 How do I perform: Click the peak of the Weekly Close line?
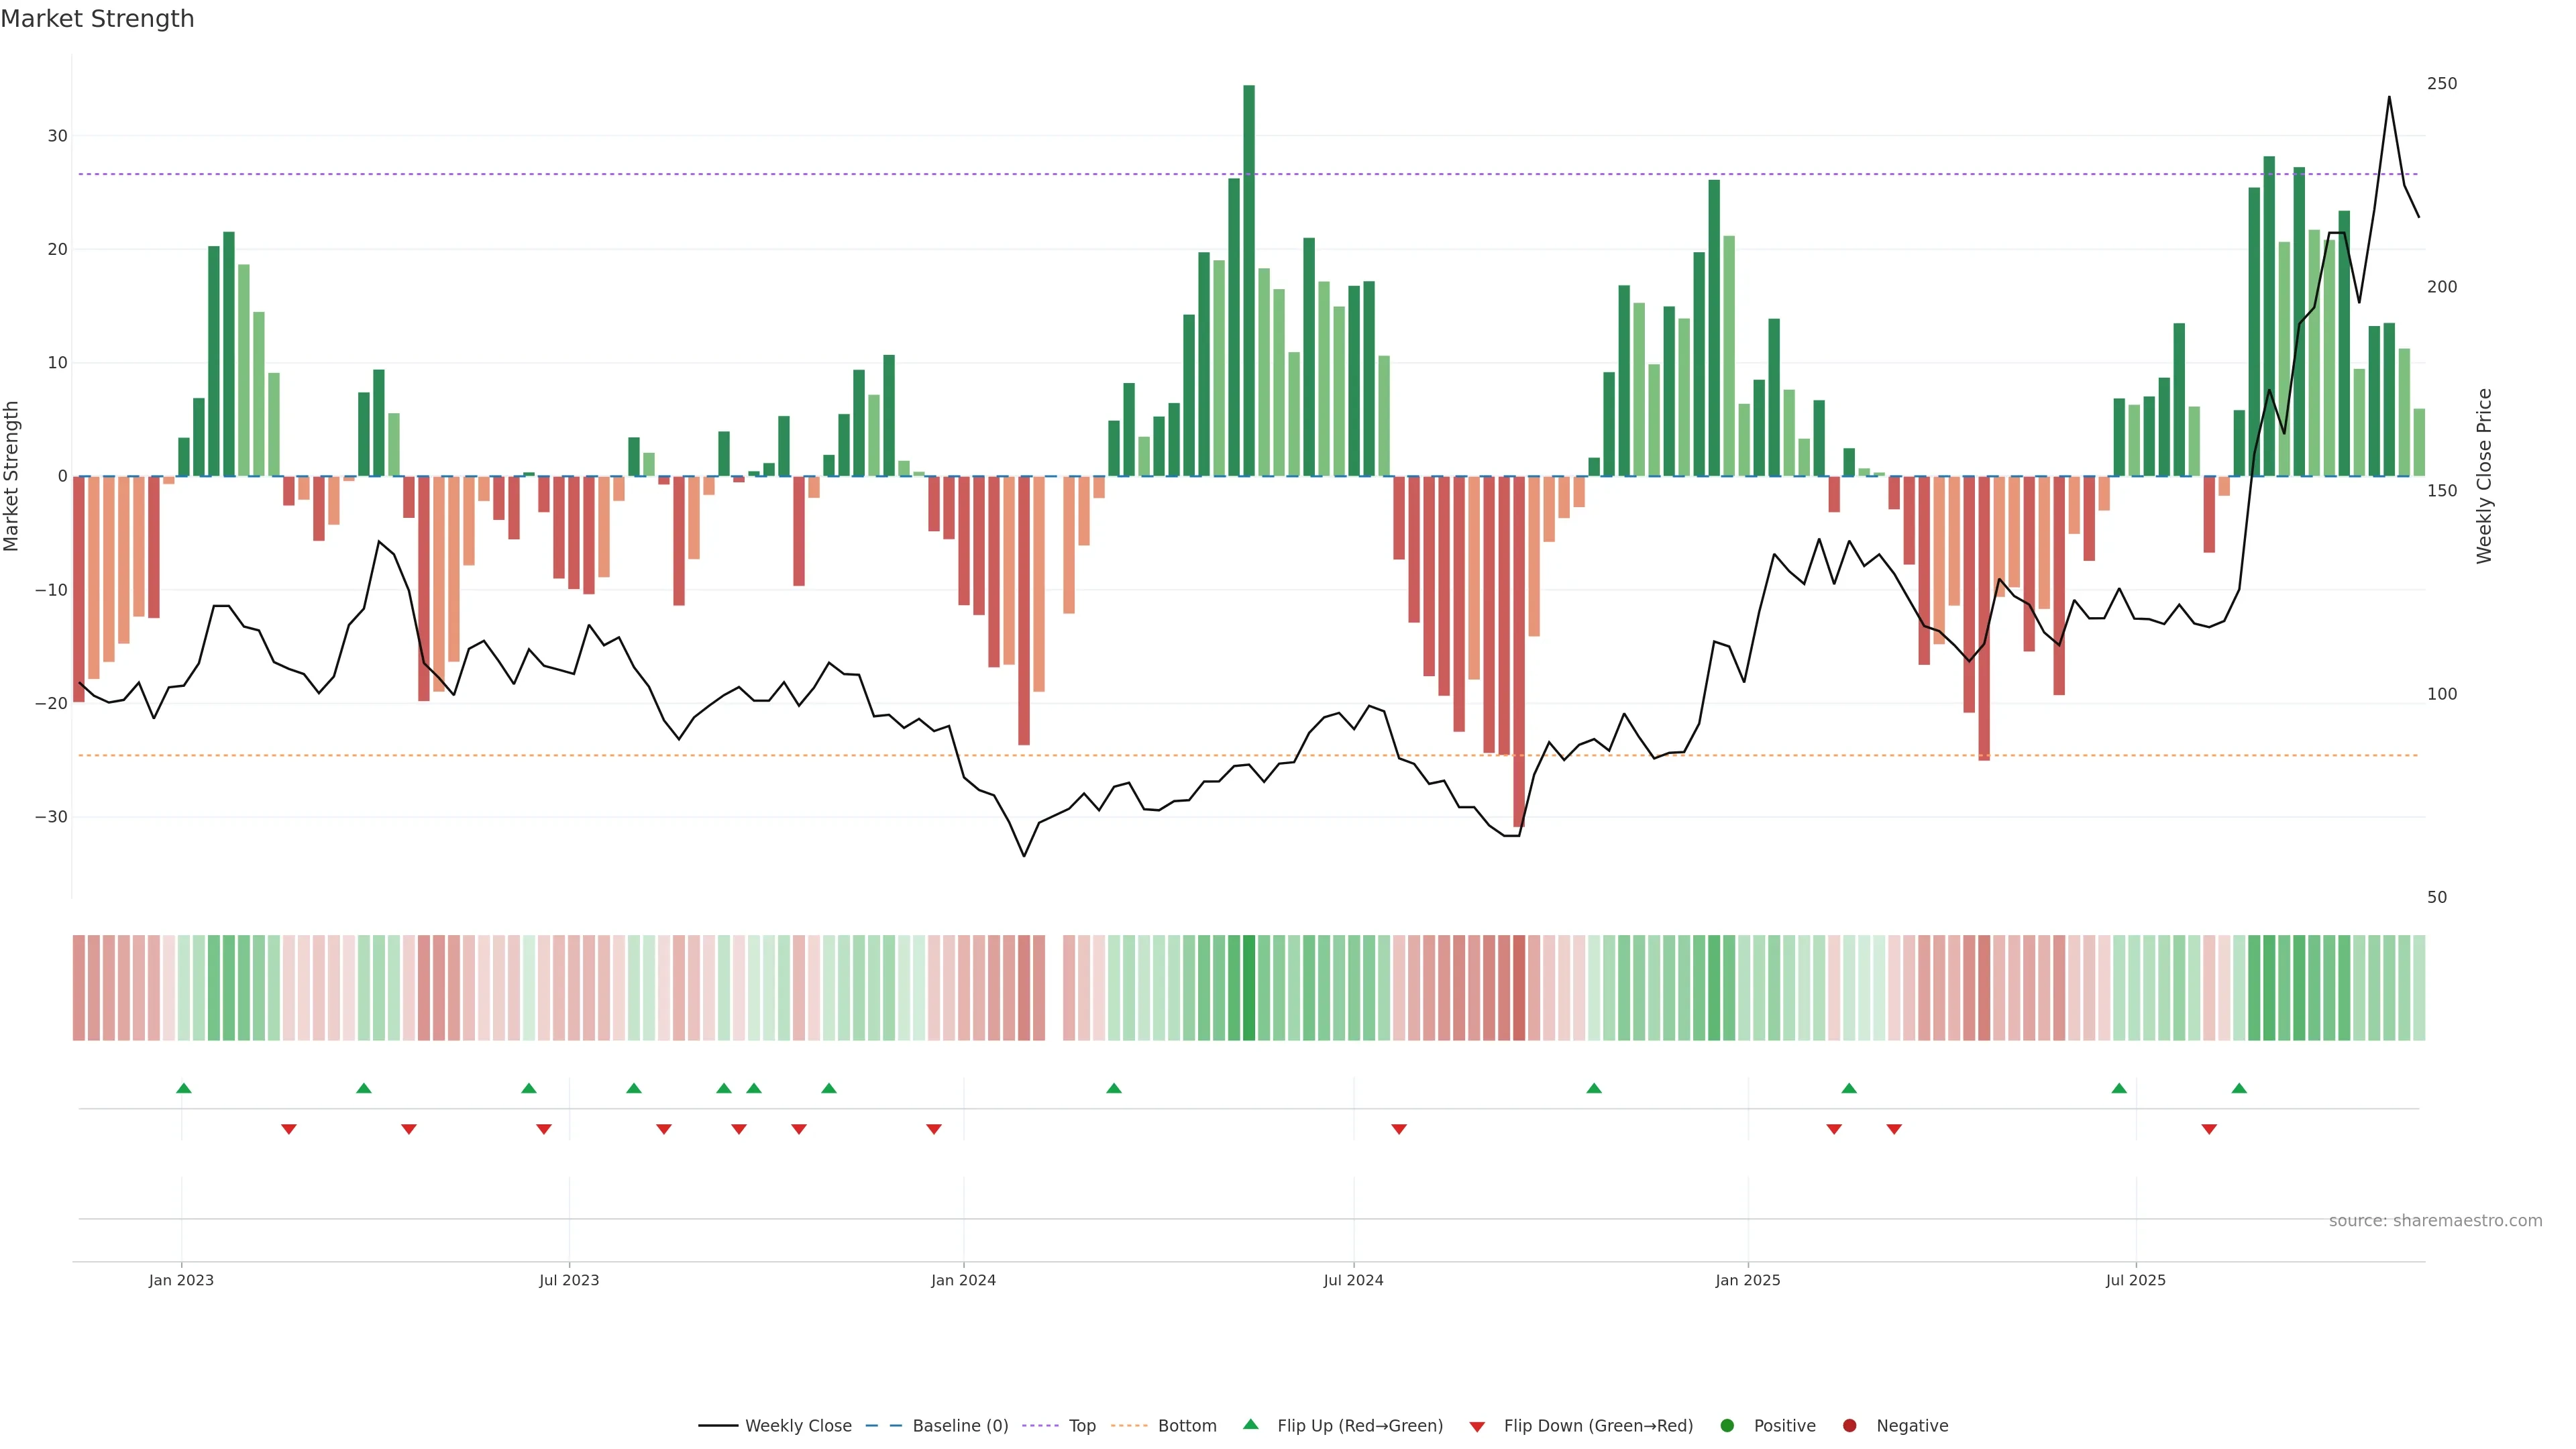[2389, 98]
